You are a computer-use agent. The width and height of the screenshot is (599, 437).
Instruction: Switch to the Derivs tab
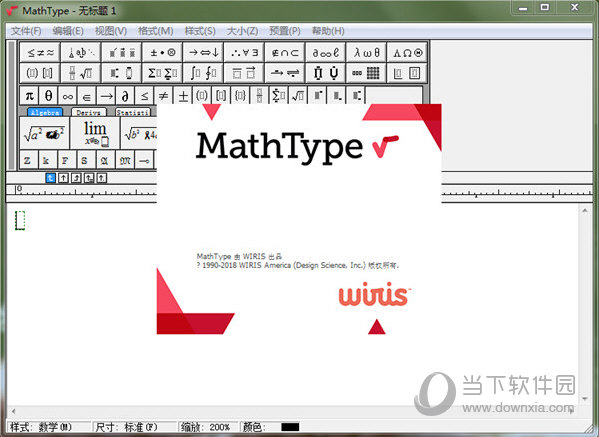tap(89, 112)
